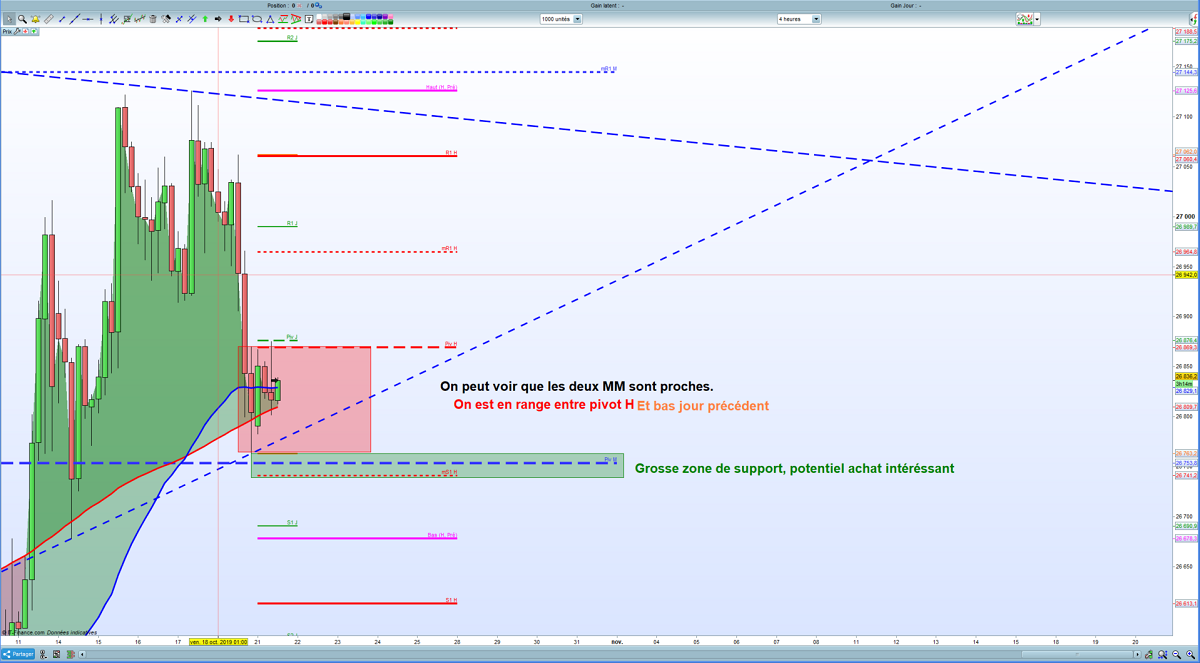
Task: Select annotation 'On peut voir que les deux MM sont proches.'
Action: [577, 386]
